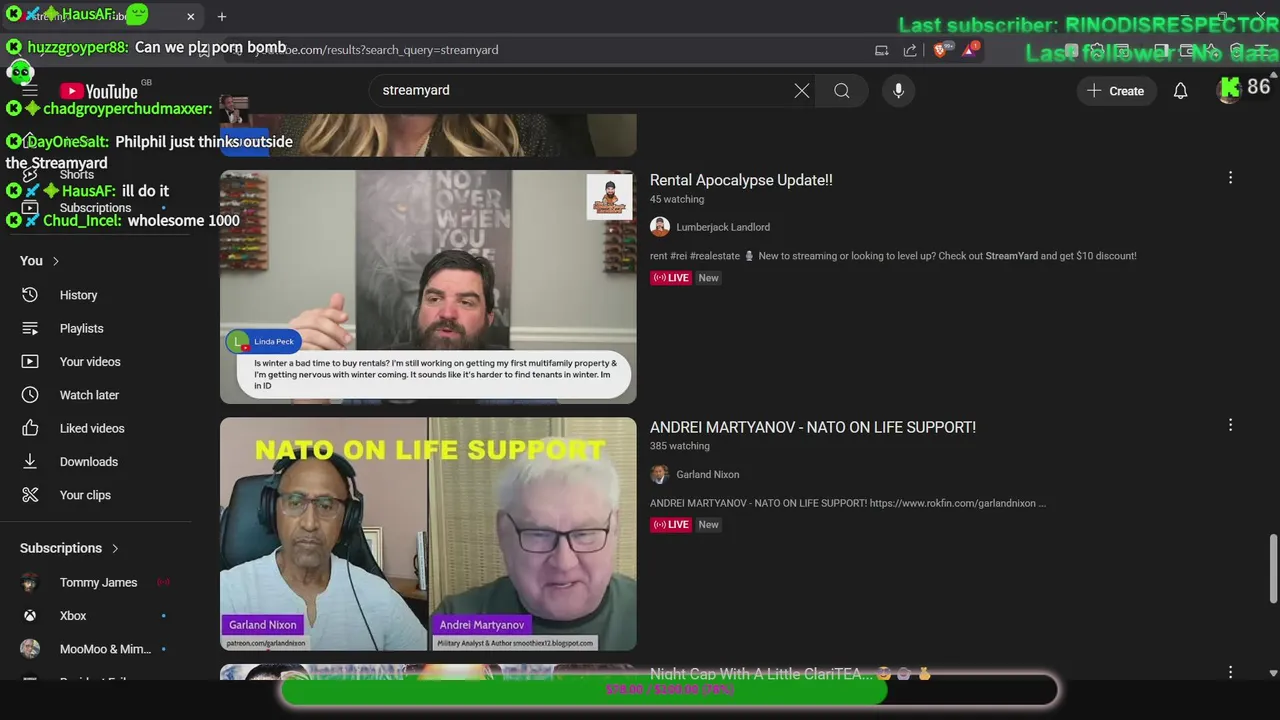Open ANDREI MARTYANOV - NATO title link
The width and height of the screenshot is (1280, 720).
point(813,427)
